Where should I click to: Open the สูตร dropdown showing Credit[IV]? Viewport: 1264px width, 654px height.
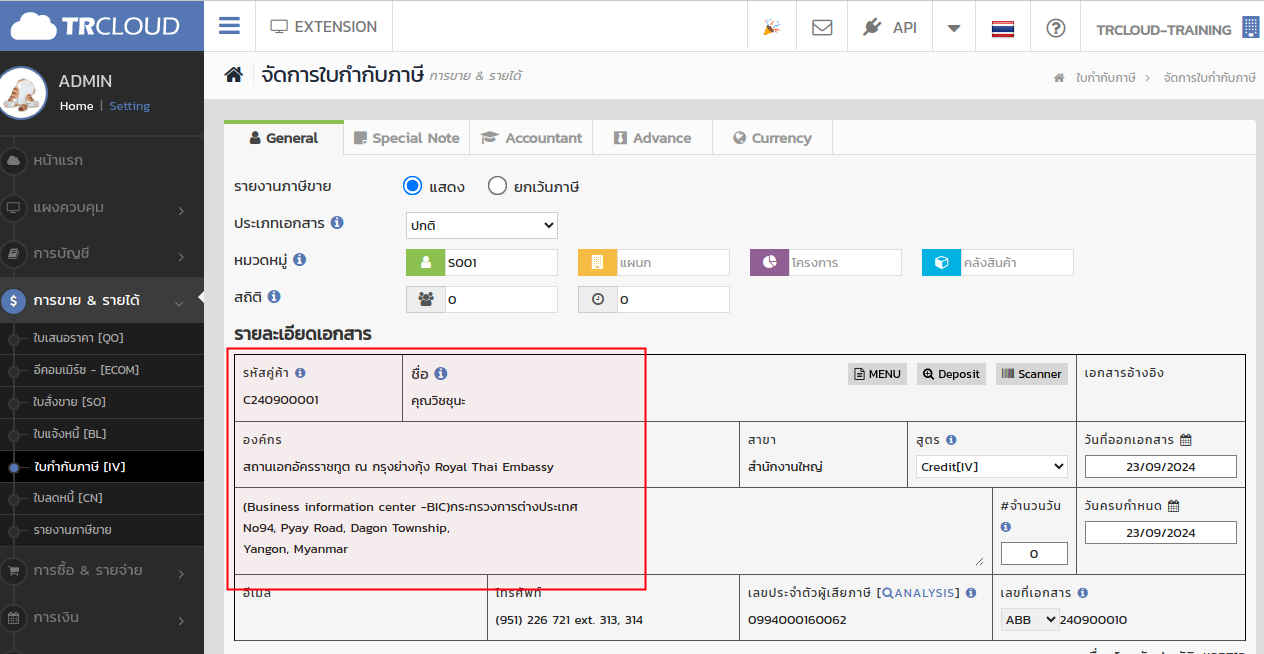pyautogui.click(x=992, y=466)
